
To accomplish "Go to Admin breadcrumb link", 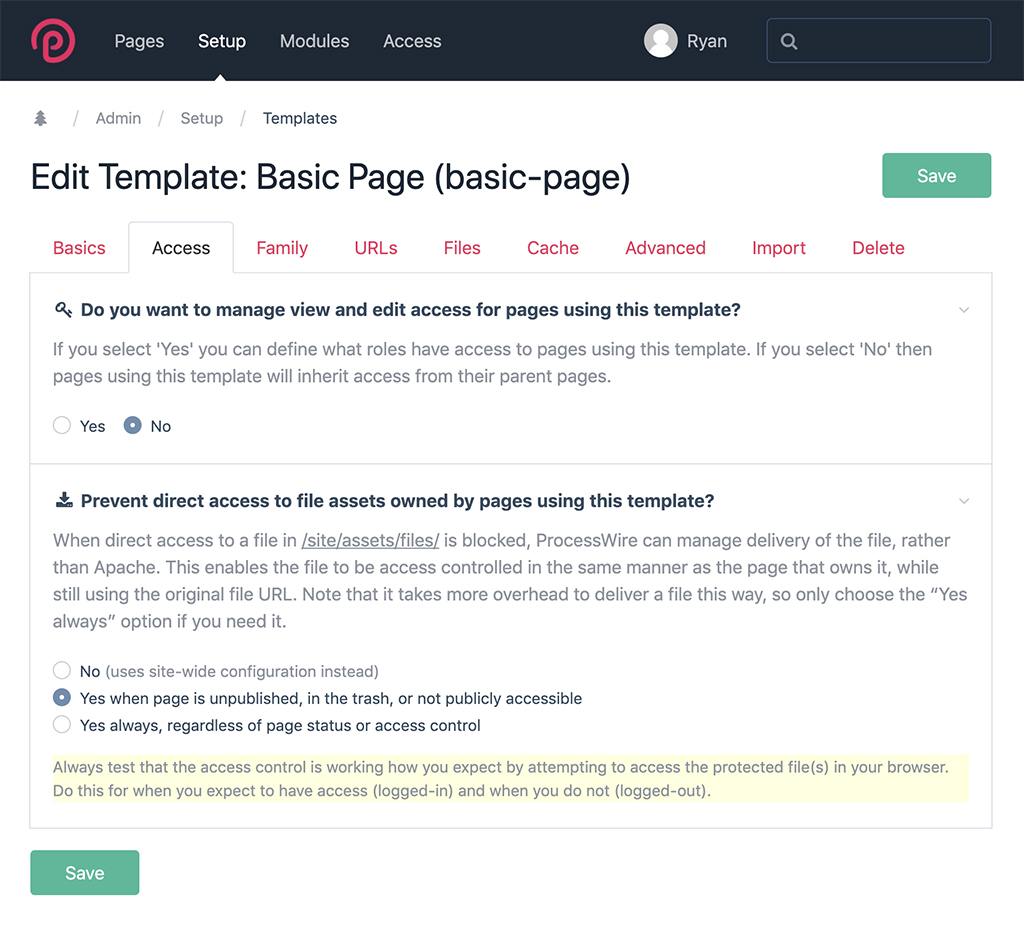I will pyautogui.click(x=118, y=118).
